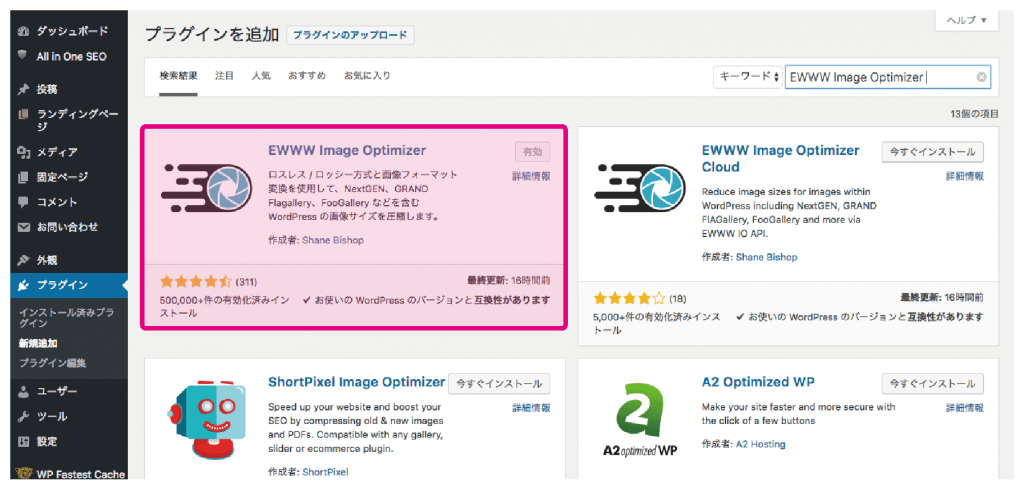The image size is (1024, 489).
Task: Open the コメント menu item
Action: (x=57, y=202)
